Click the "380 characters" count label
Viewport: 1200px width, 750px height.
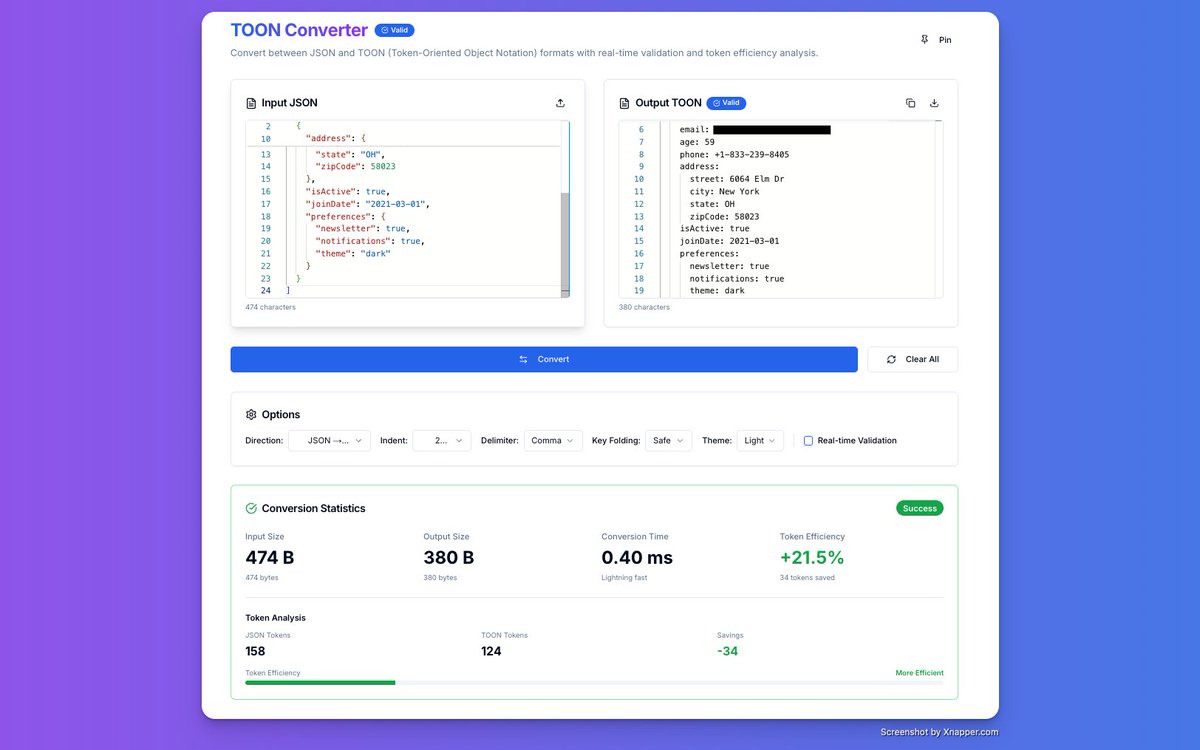(644, 307)
